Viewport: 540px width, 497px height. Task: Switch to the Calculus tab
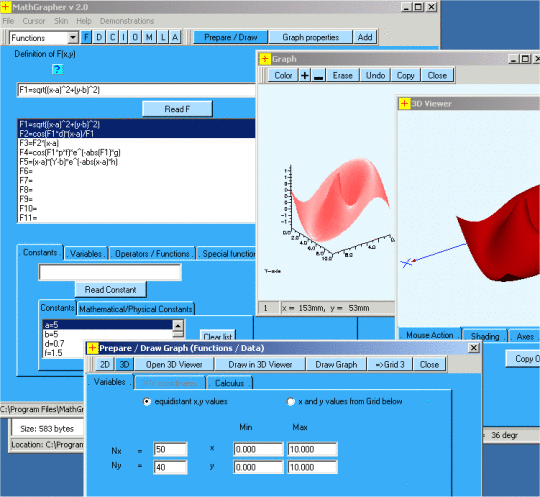[x=230, y=383]
